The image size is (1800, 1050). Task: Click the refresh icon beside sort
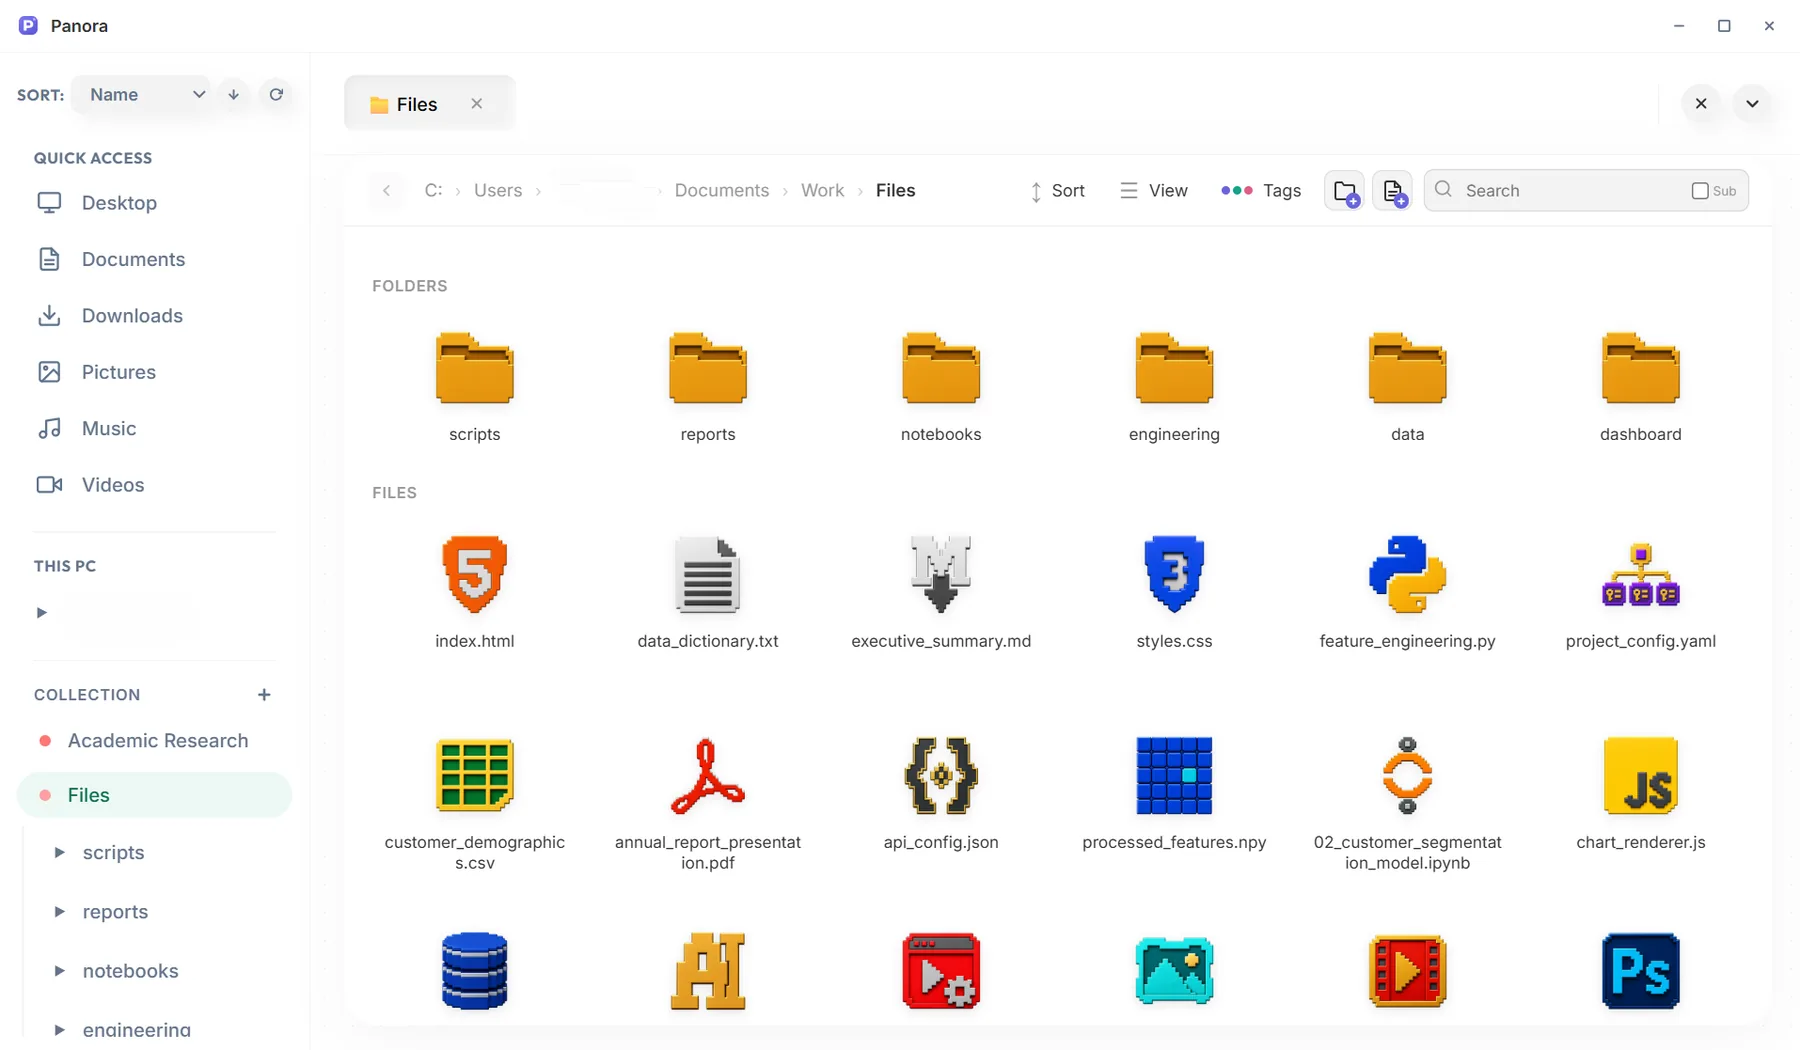tap(276, 94)
